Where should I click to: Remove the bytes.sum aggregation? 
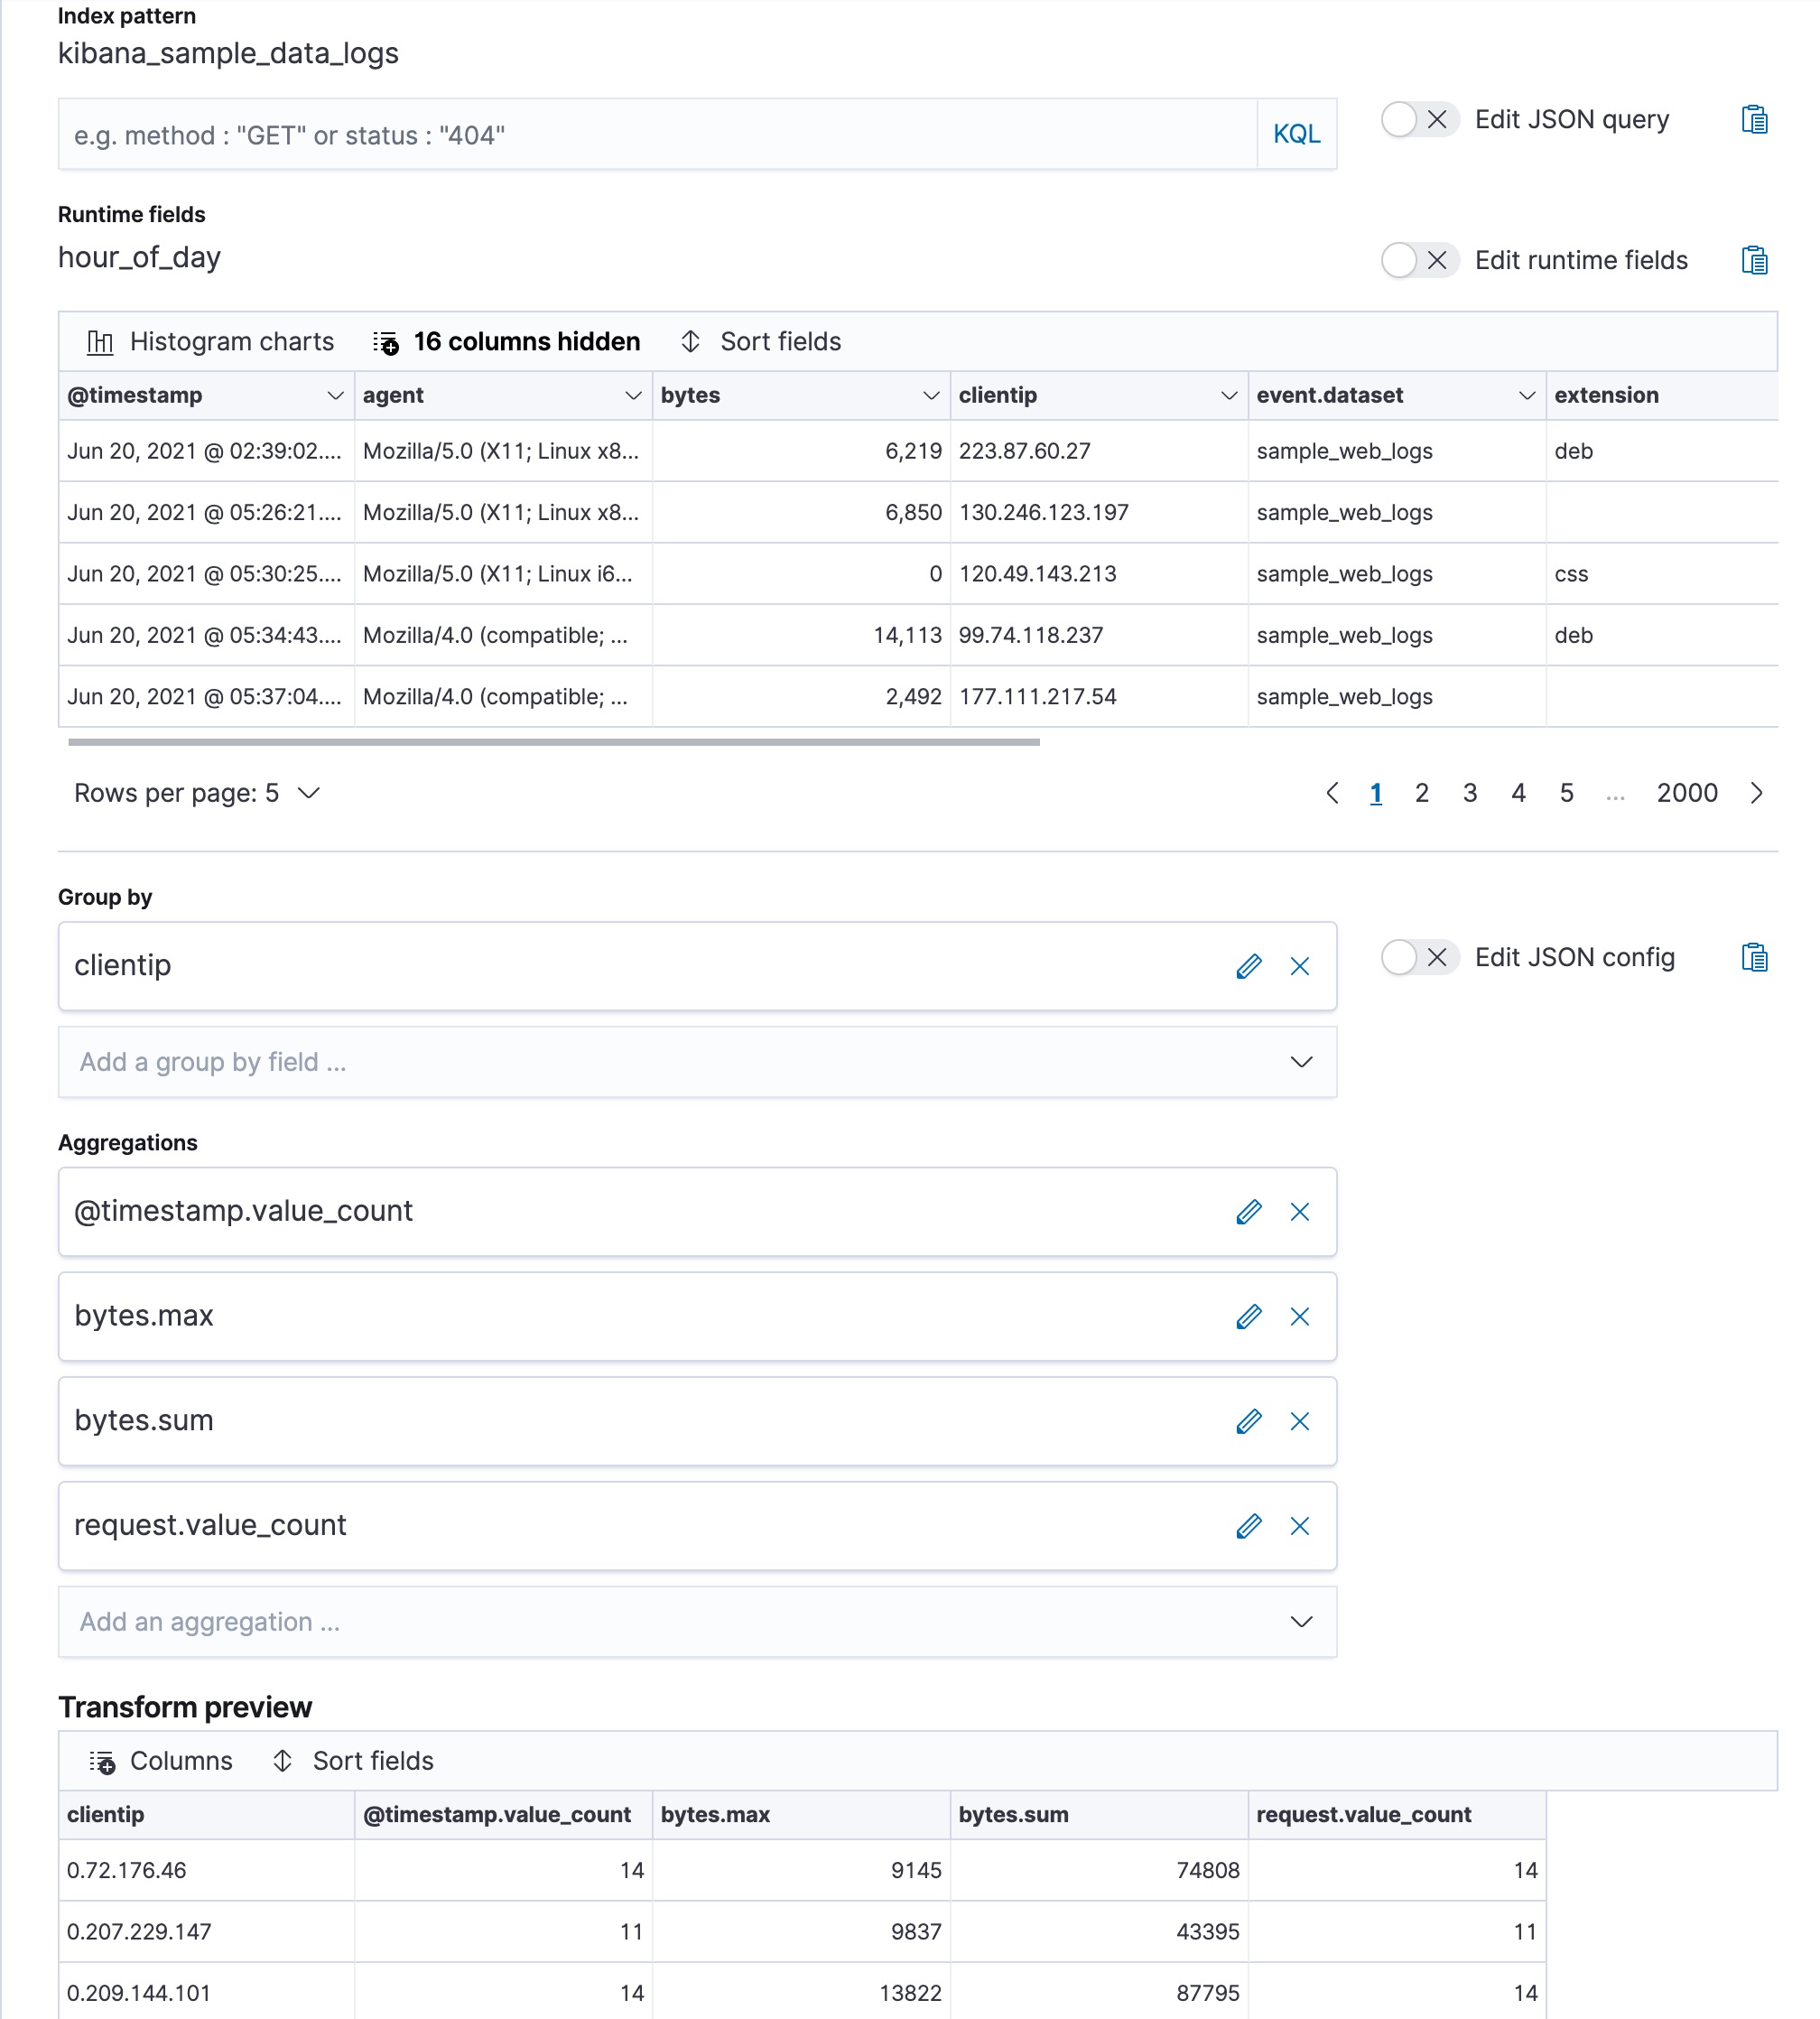click(x=1300, y=1421)
